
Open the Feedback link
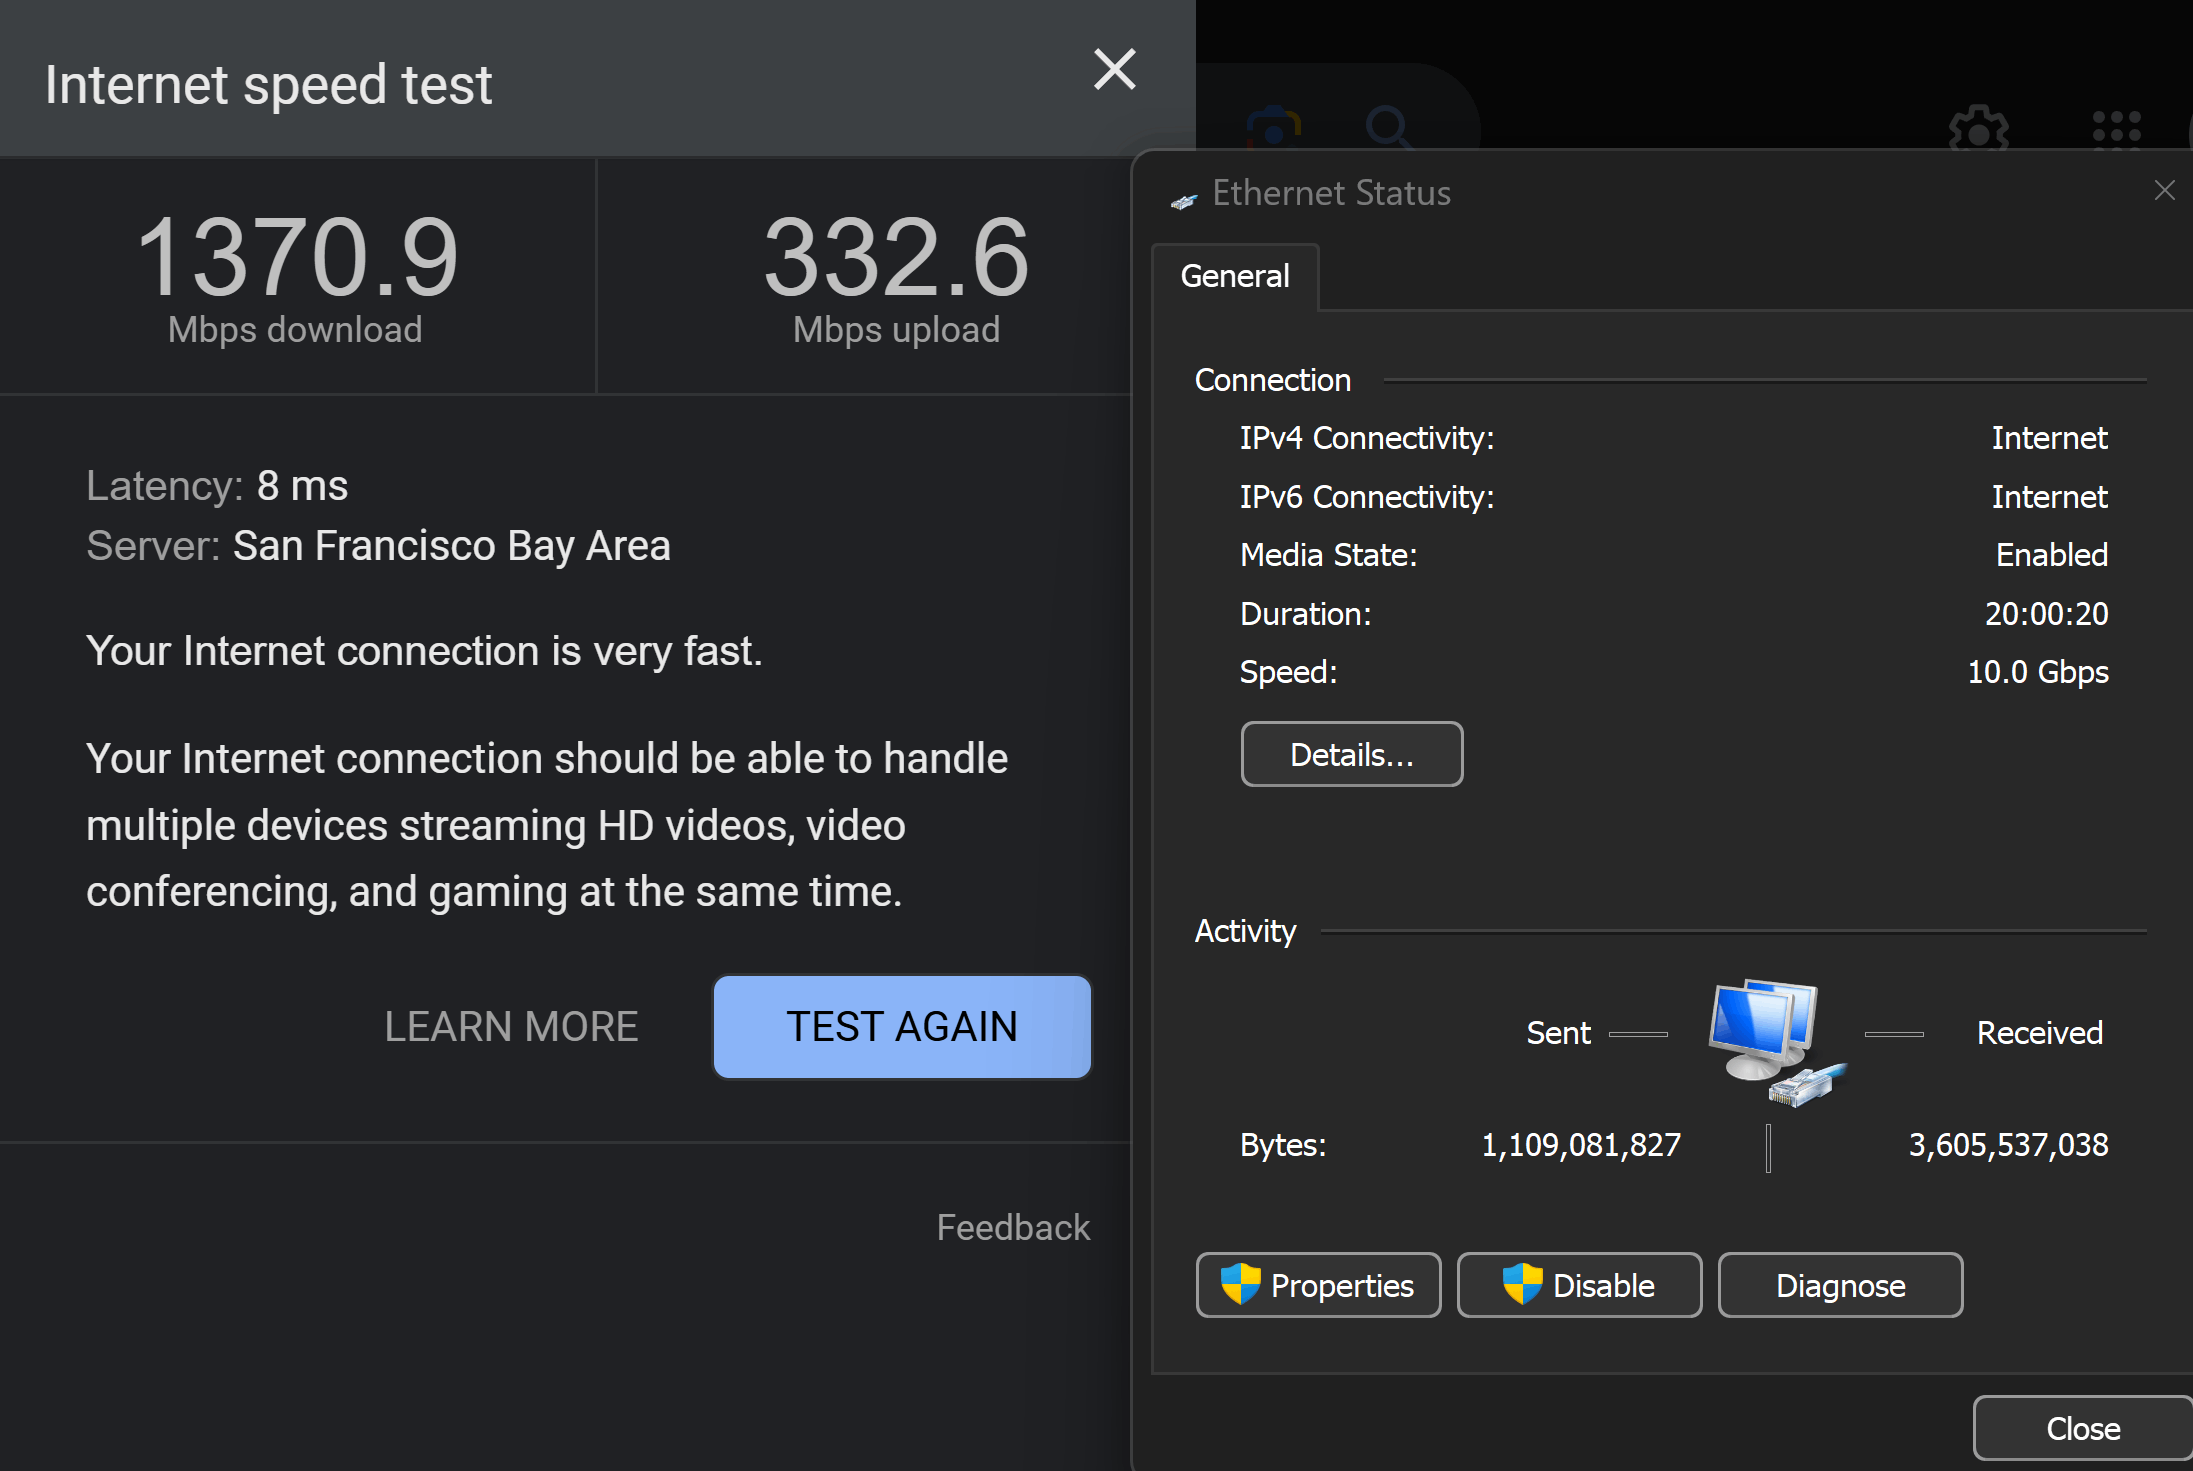(1012, 1227)
